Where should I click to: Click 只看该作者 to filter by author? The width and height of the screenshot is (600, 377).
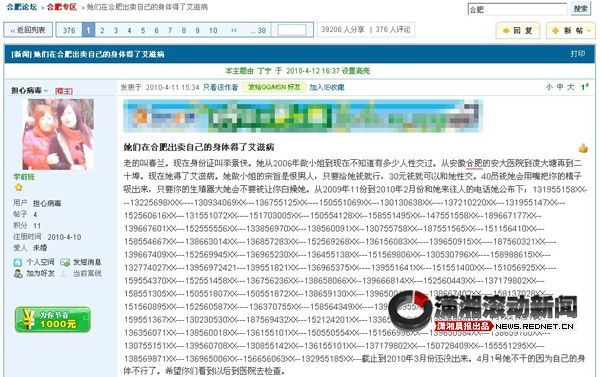click(x=220, y=87)
